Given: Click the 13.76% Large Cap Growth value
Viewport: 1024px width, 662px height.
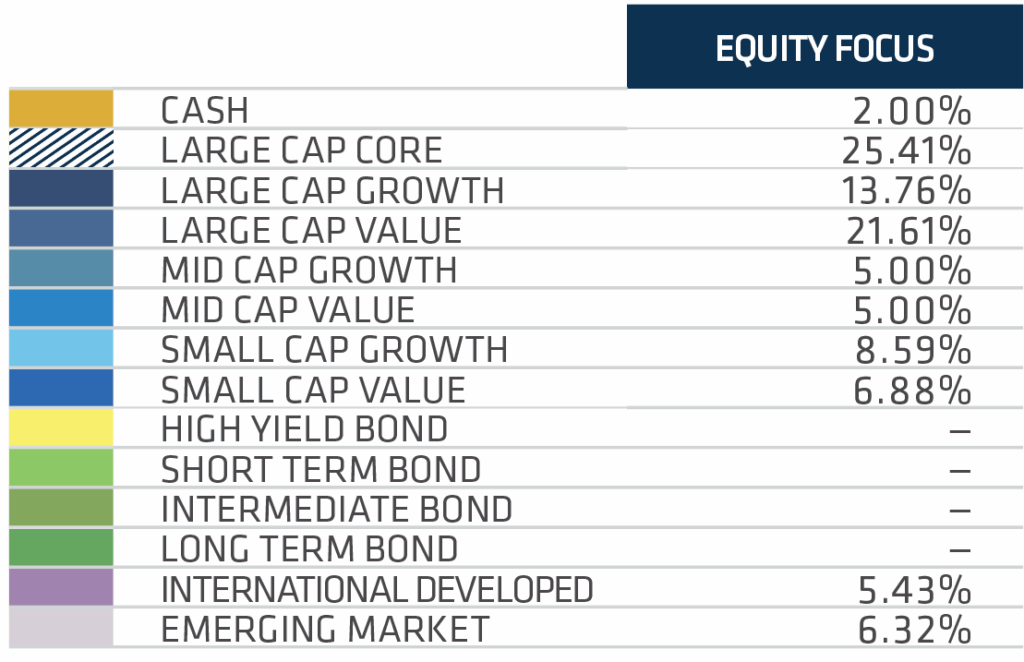Looking at the screenshot, I should click(908, 191).
